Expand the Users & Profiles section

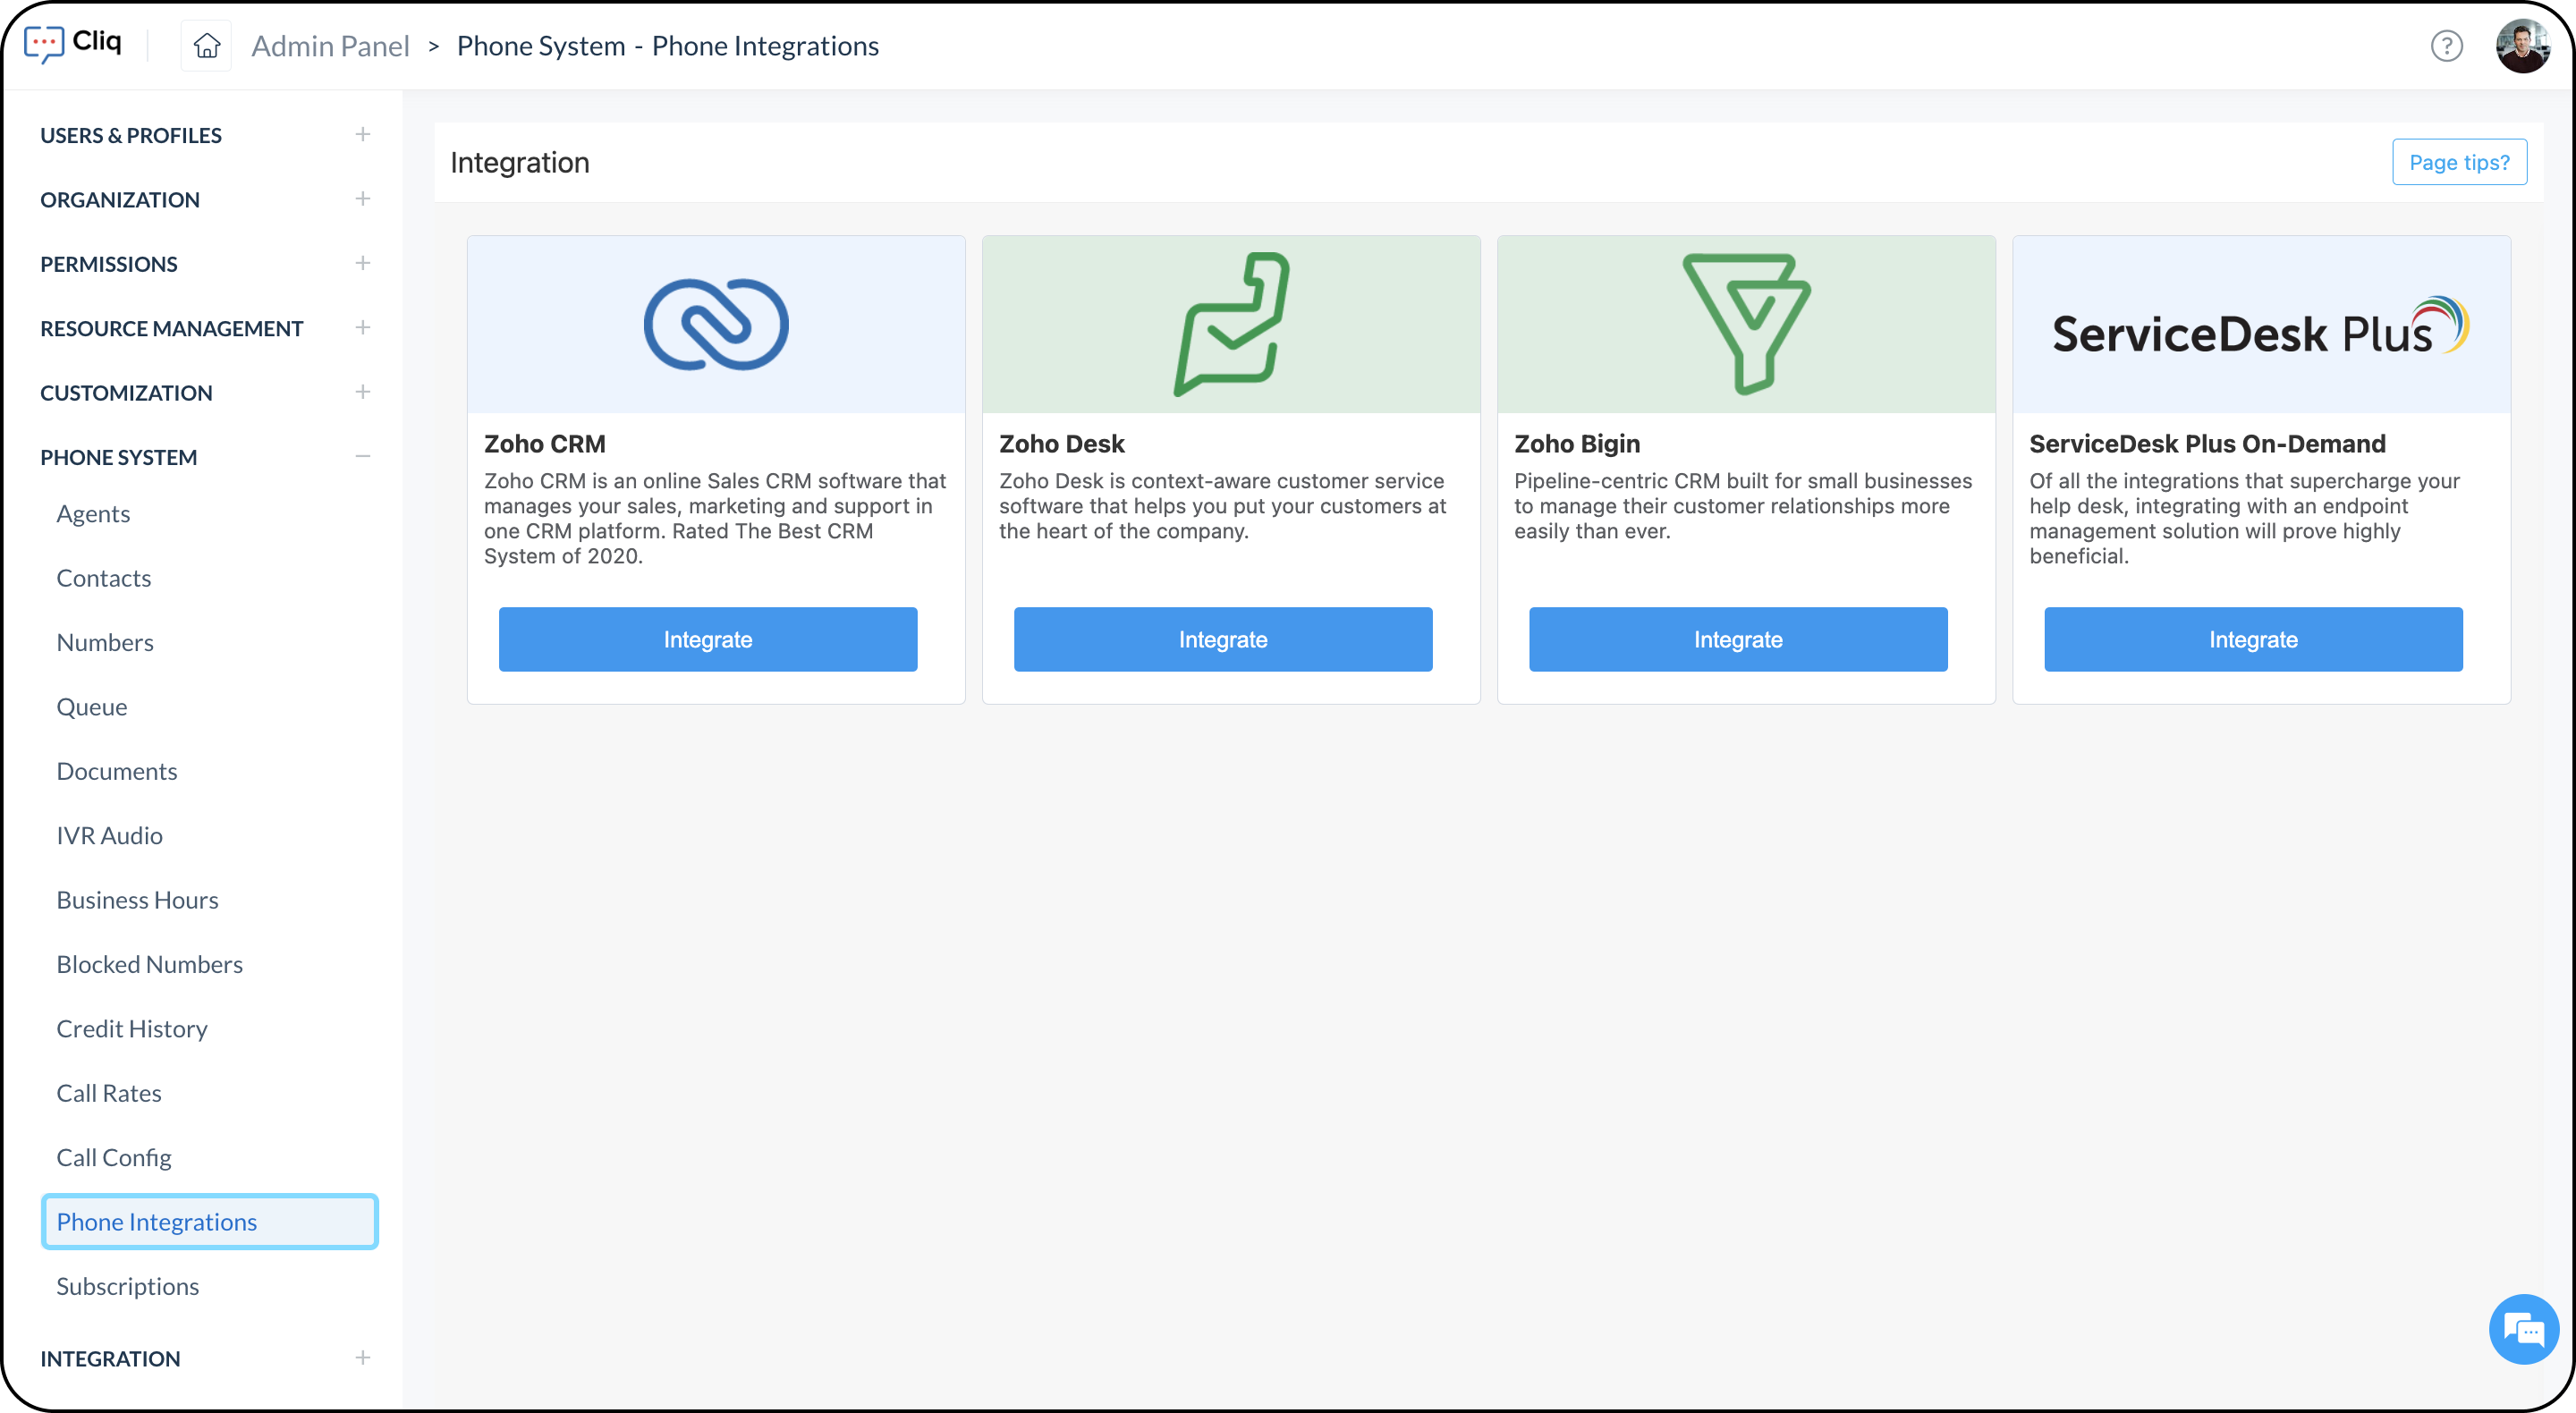(x=363, y=135)
